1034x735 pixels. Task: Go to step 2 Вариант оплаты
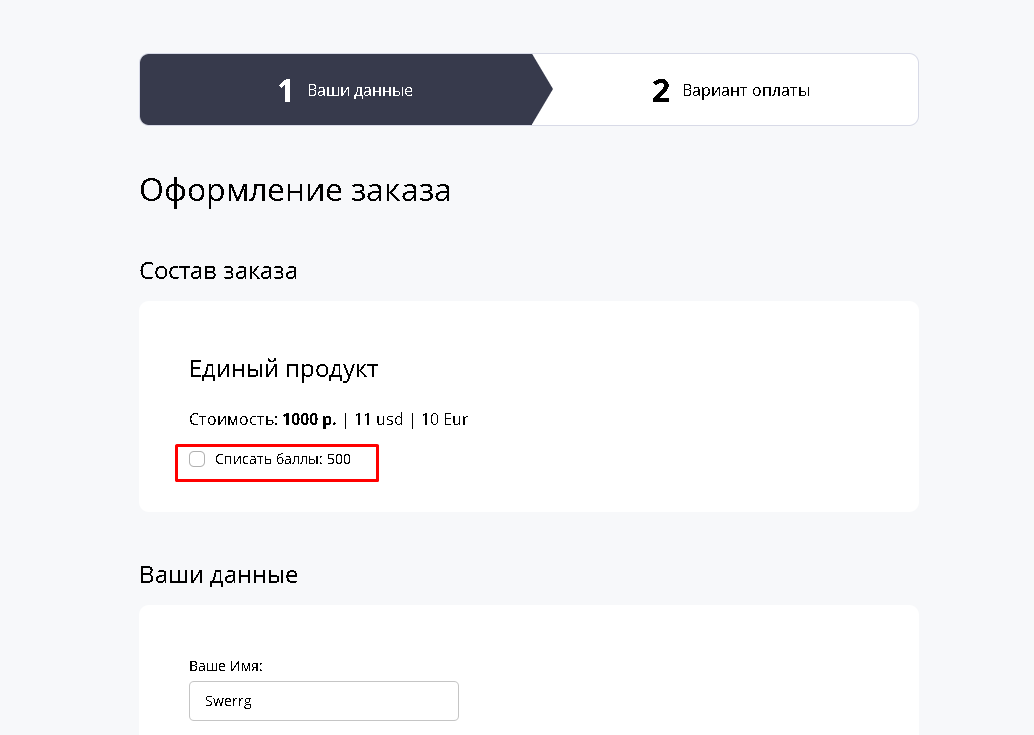pos(731,90)
